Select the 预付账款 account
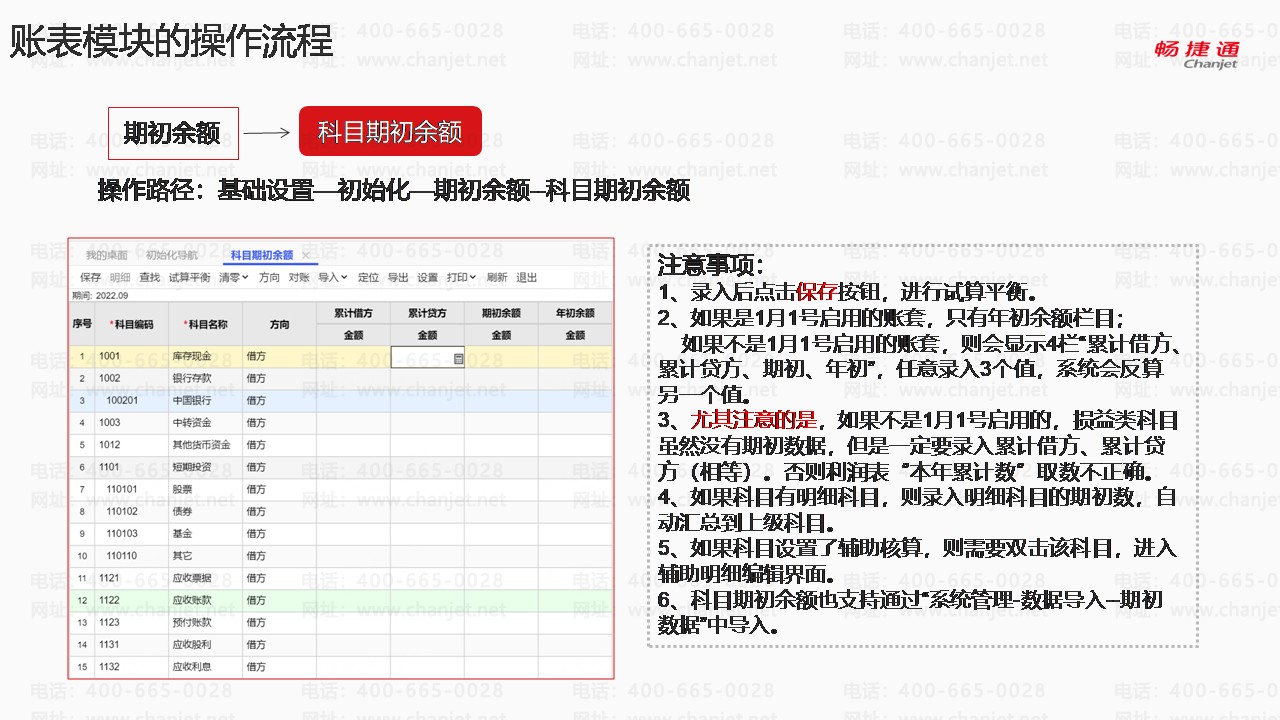The width and height of the screenshot is (1280, 720). tap(190, 623)
